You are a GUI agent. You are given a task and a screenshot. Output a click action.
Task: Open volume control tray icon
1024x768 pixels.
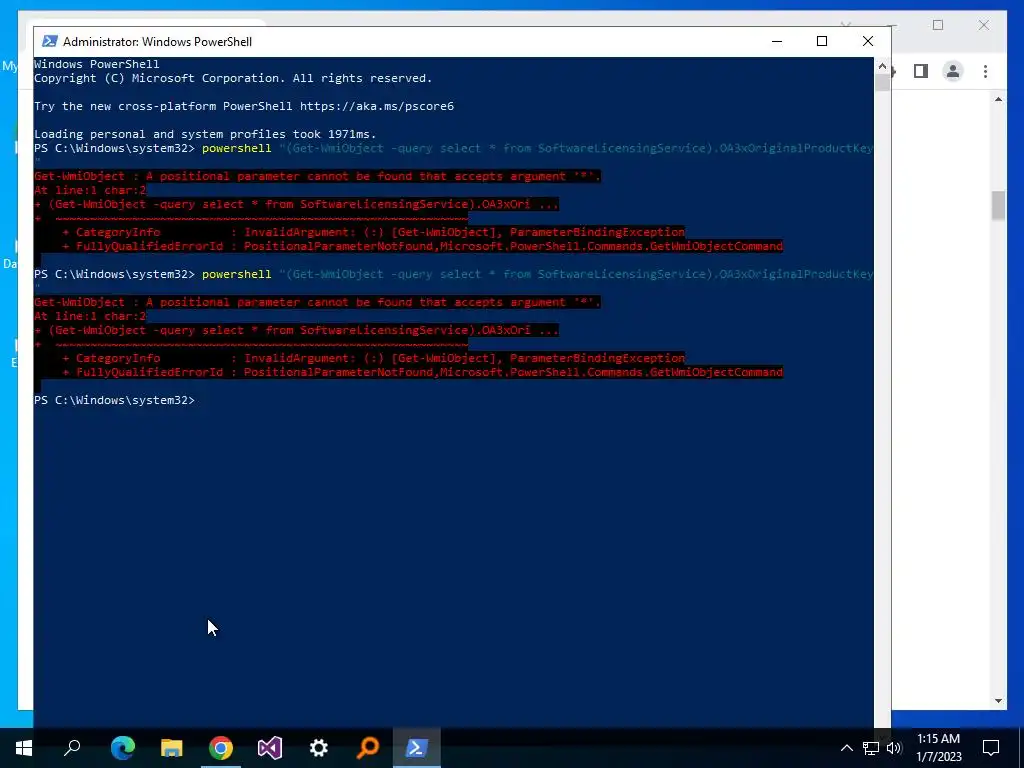(x=894, y=748)
